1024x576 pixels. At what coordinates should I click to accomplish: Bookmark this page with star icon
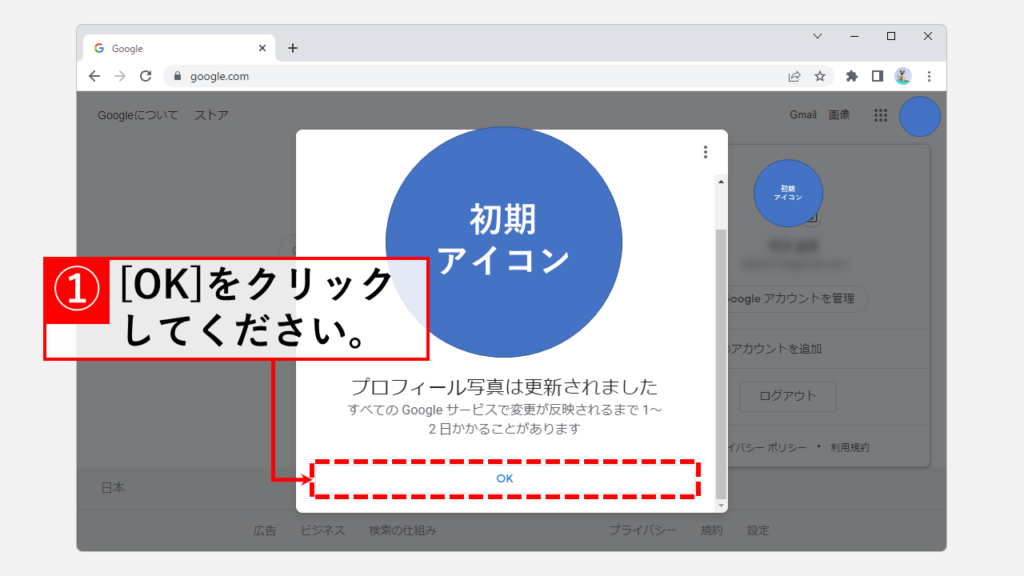pos(820,76)
